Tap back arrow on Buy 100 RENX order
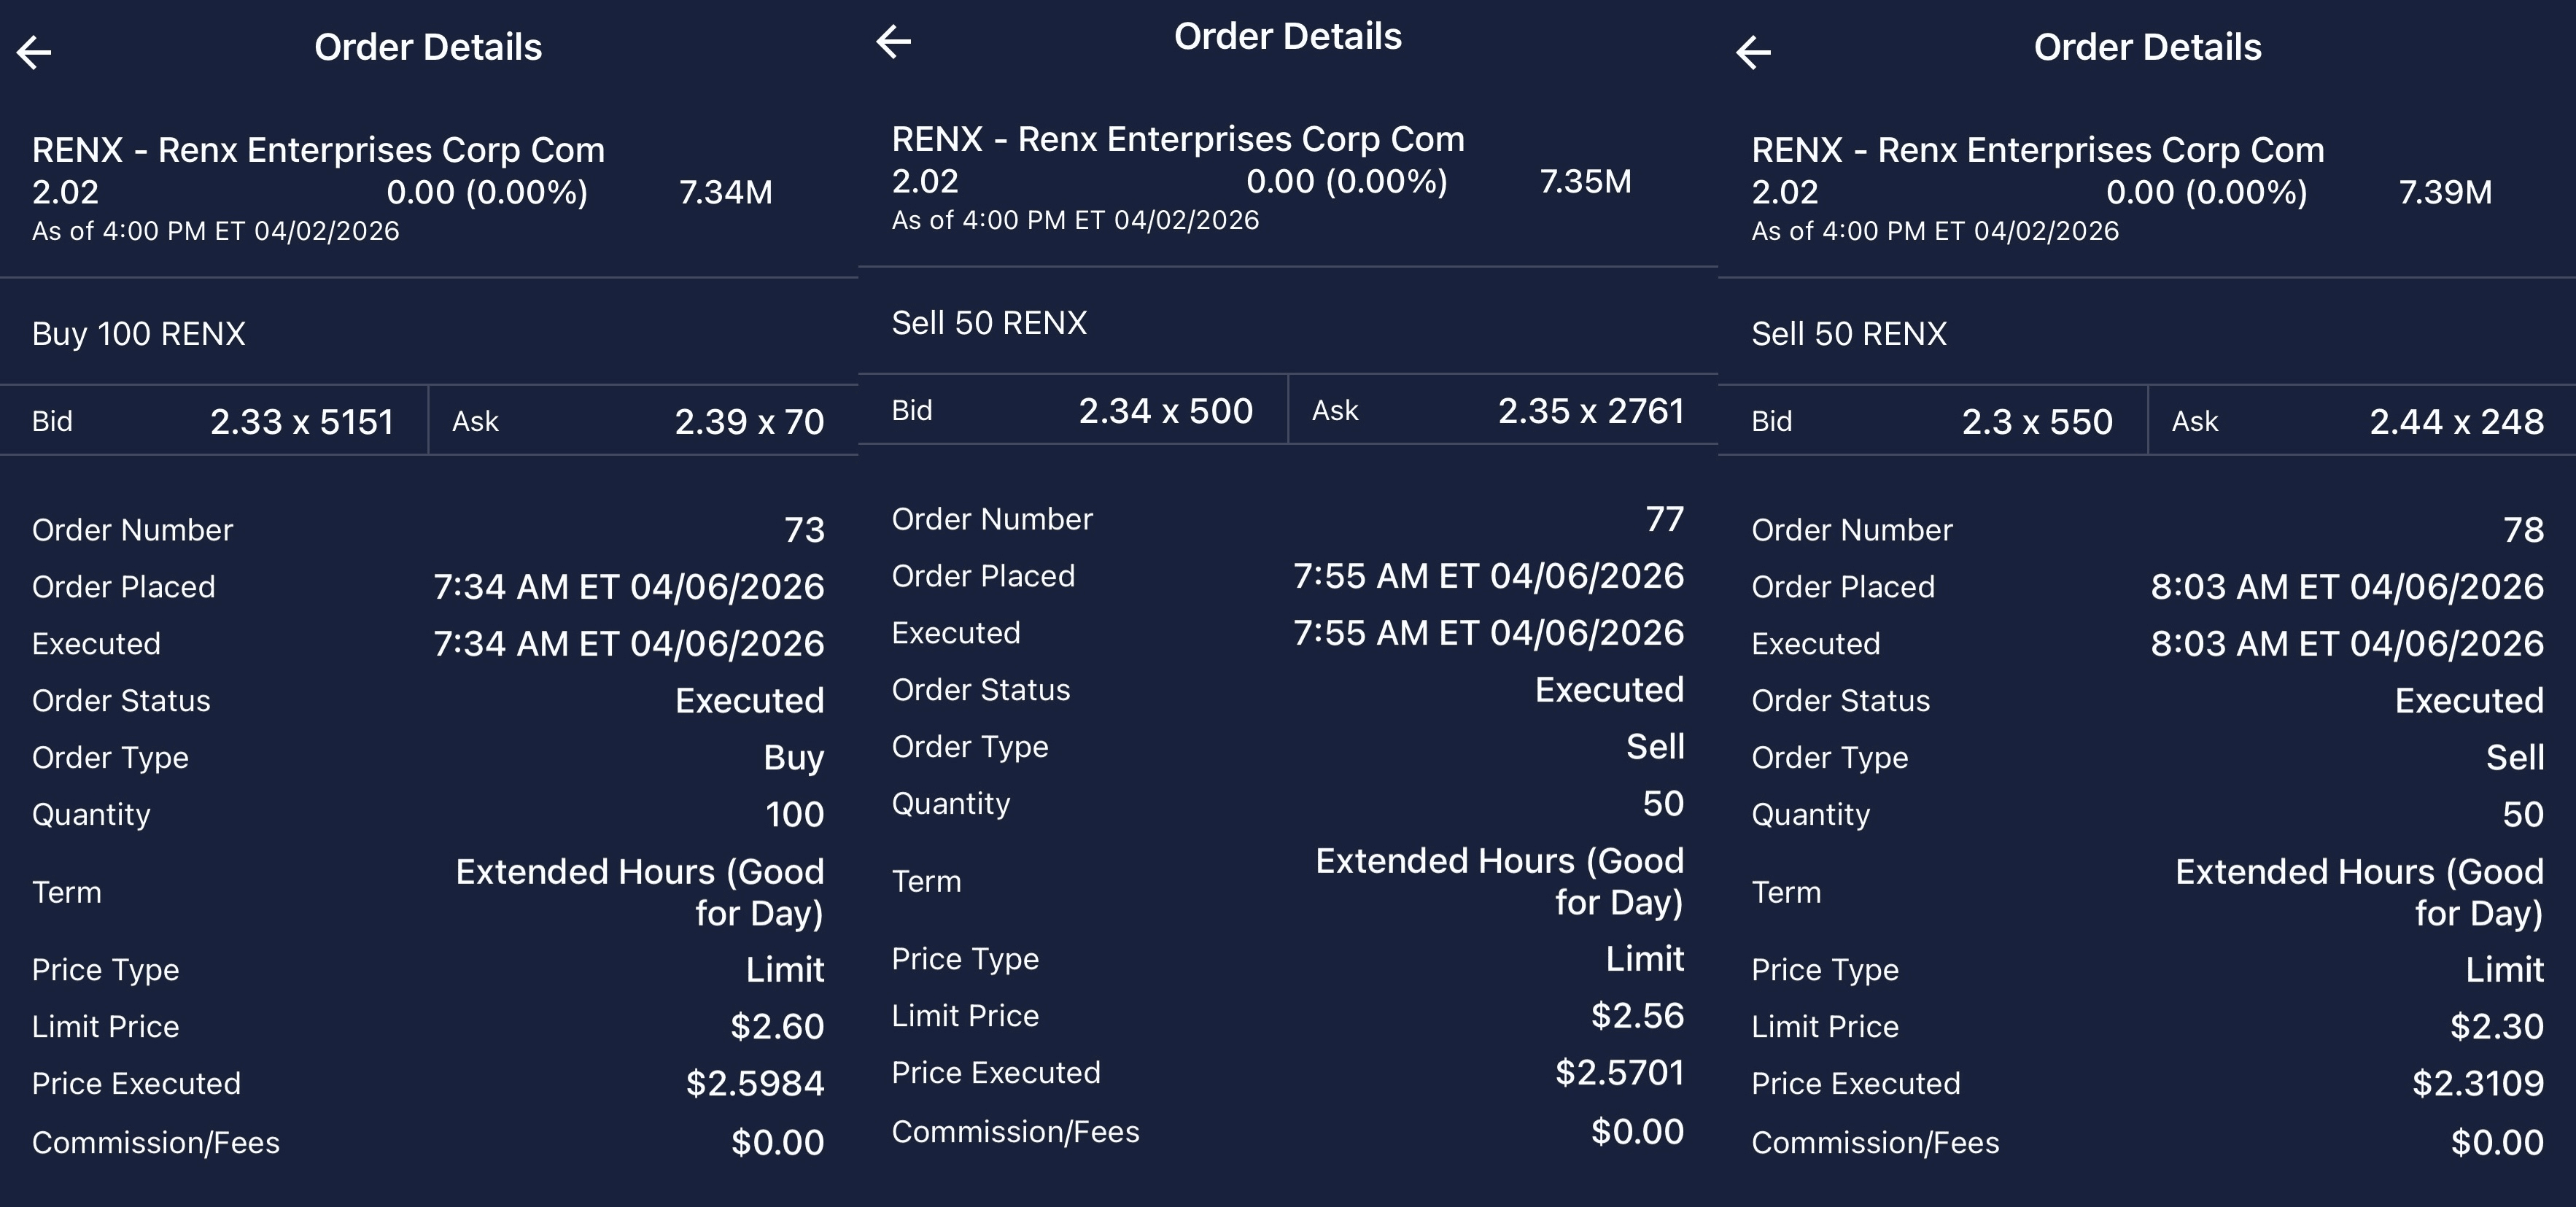Image resolution: width=2576 pixels, height=1207 pixels. click(35, 52)
